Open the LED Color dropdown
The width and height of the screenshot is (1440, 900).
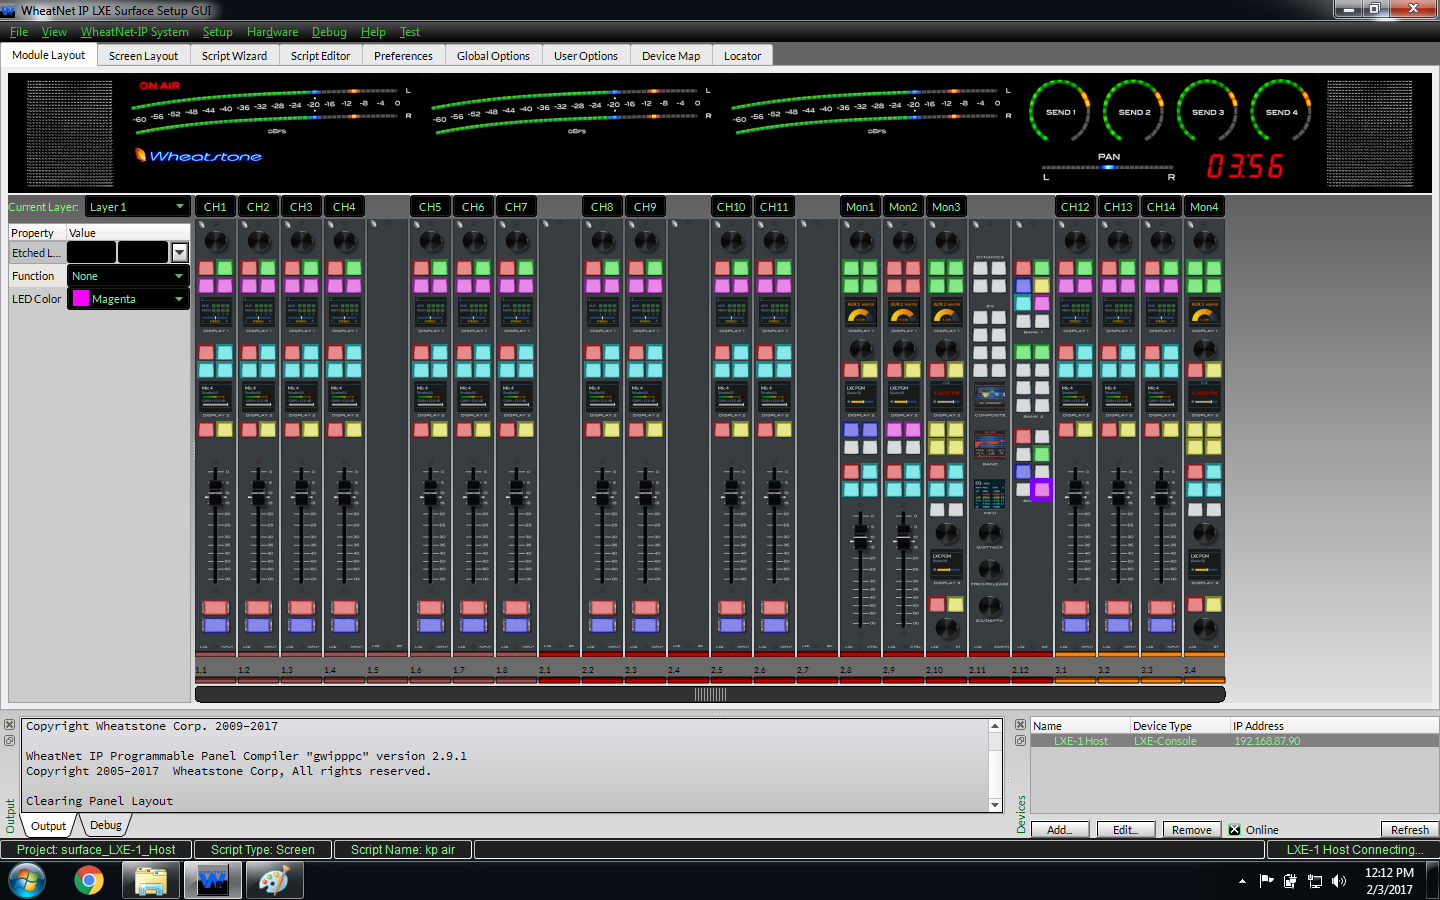[128, 299]
